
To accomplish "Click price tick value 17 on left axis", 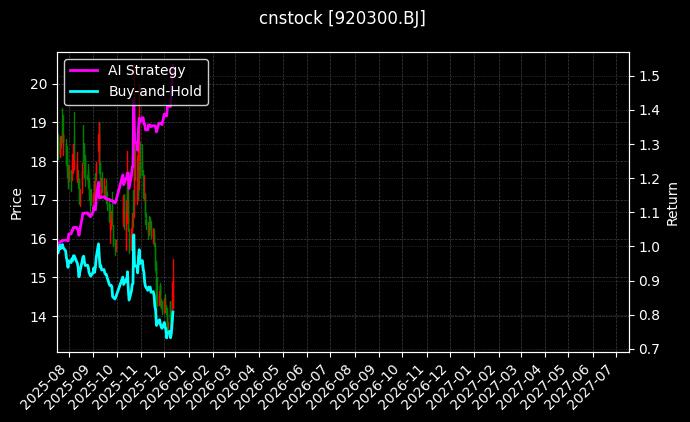I will (x=41, y=200).
